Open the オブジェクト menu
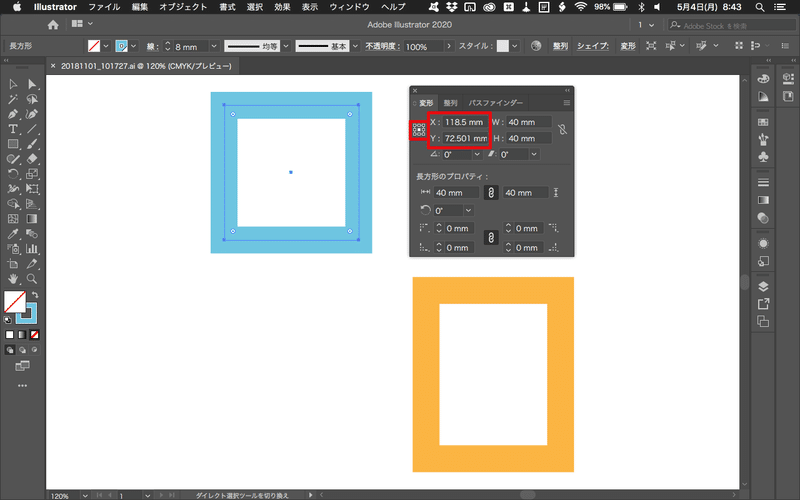The width and height of the screenshot is (800, 500). tap(183, 7)
